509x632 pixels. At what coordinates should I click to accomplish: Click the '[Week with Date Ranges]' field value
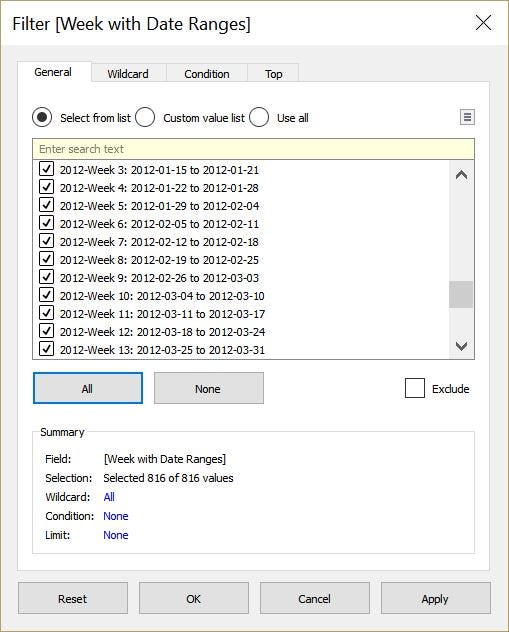165,459
